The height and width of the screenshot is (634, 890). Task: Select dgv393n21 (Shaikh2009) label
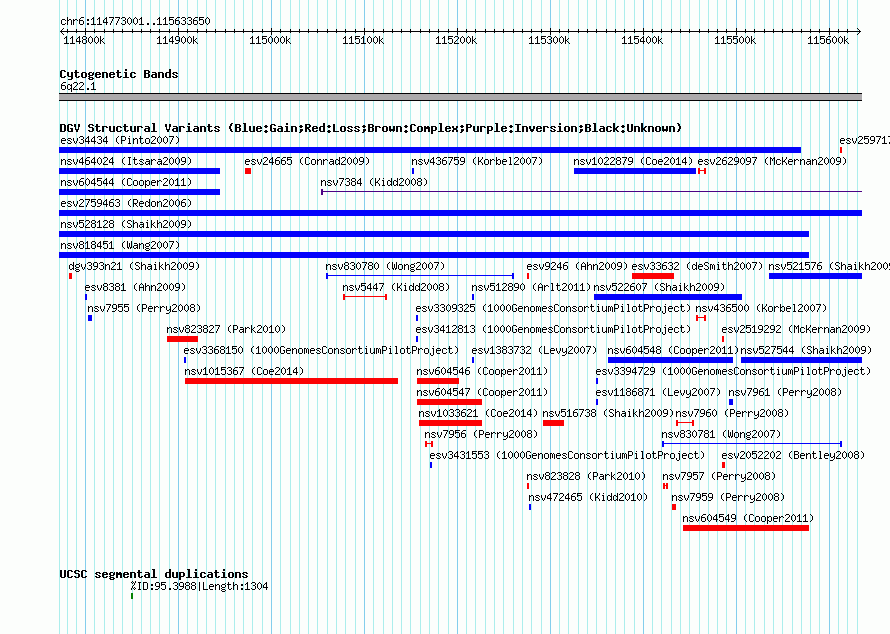pyautogui.click(x=134, y=266)
